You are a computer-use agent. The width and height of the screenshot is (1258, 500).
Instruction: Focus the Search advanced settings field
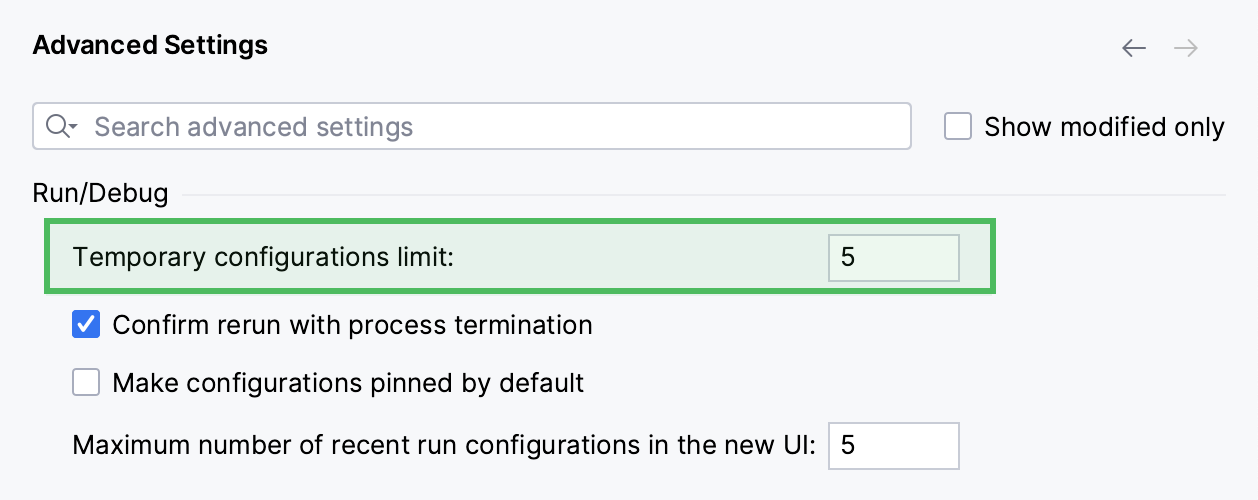click(472, 127)
